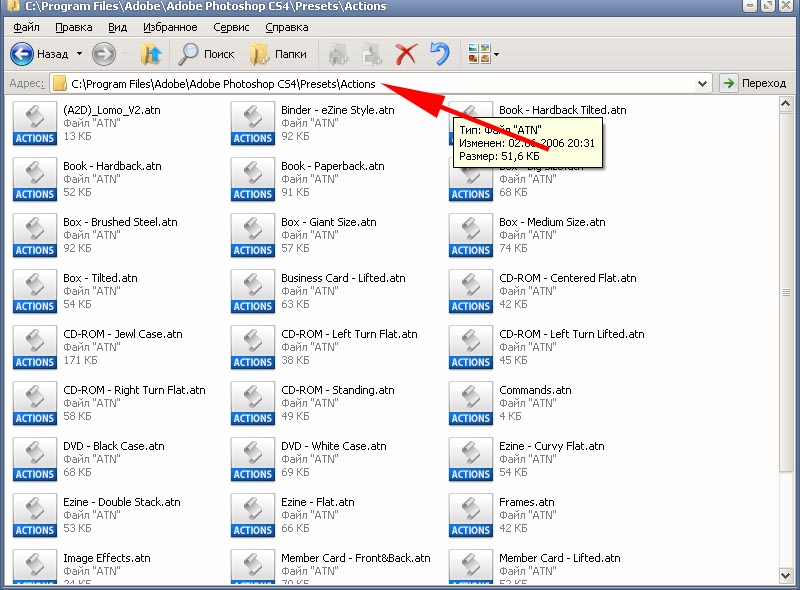Open the Файл menu
The width and height of the screenshot is (800, 590).
[27, 27]
